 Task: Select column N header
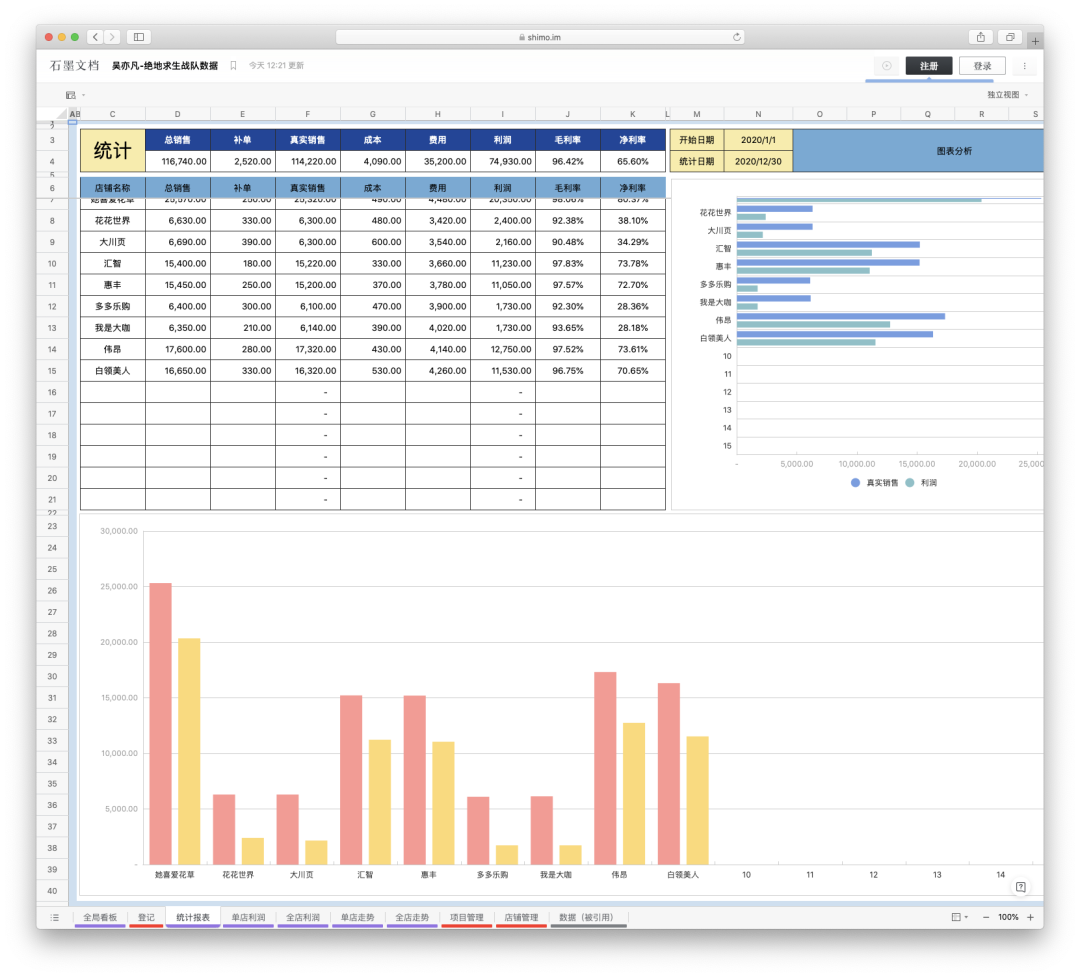tap(758, 114)
